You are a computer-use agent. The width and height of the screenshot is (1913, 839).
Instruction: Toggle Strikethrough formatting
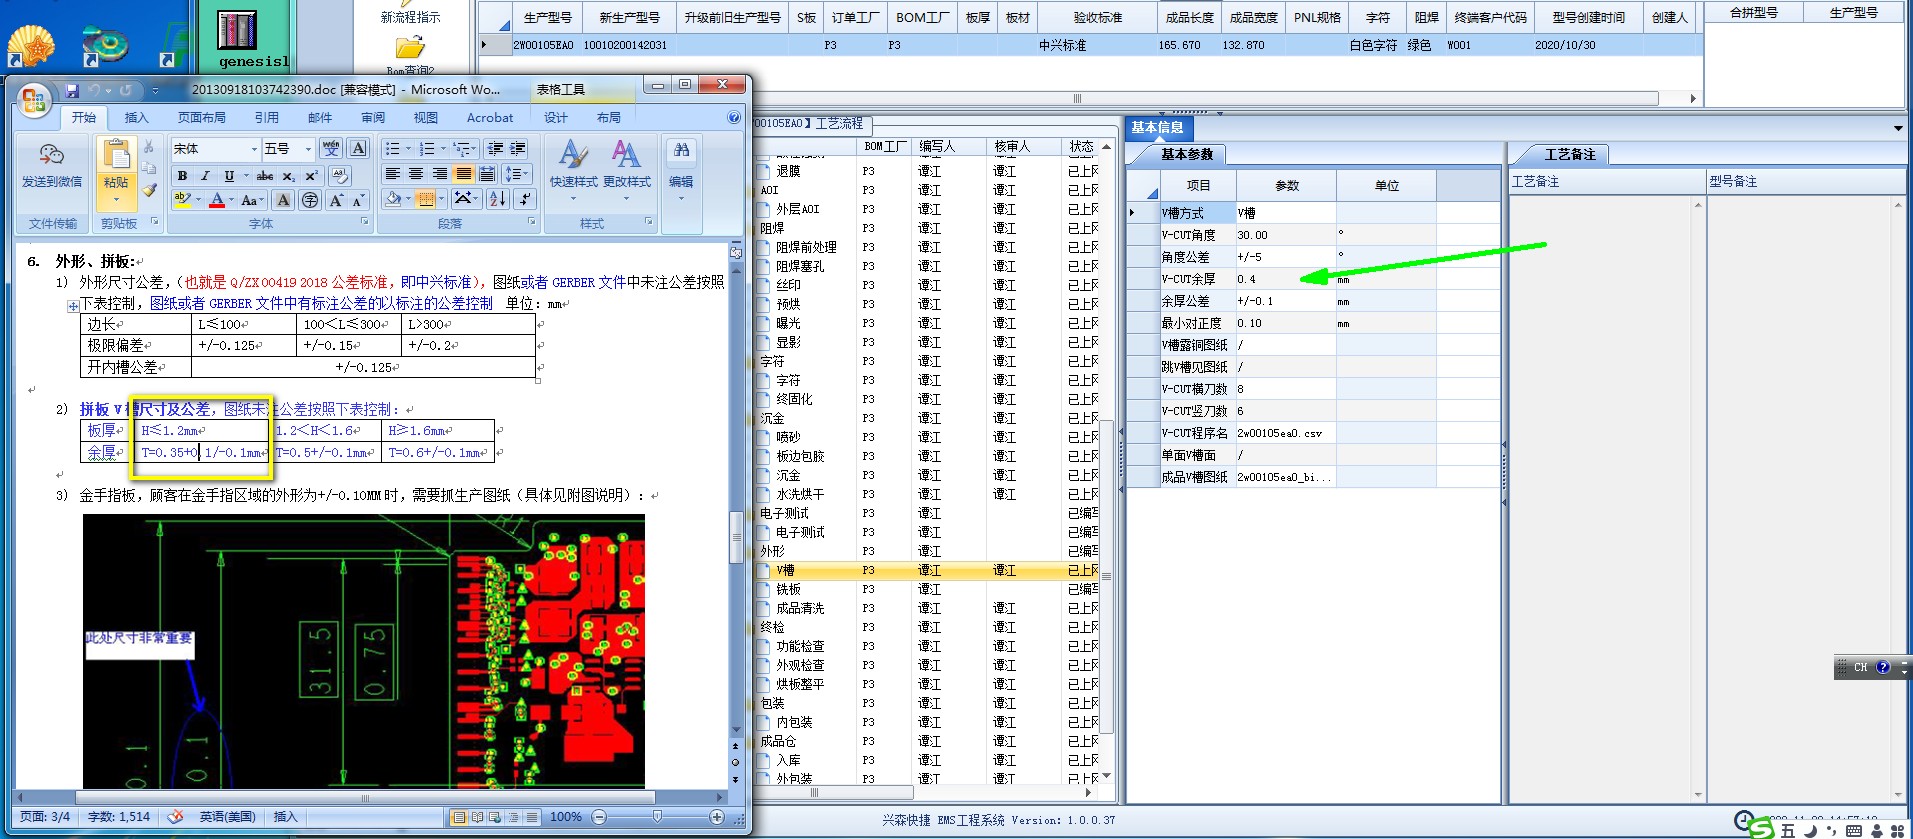click(x=265, y=175)
